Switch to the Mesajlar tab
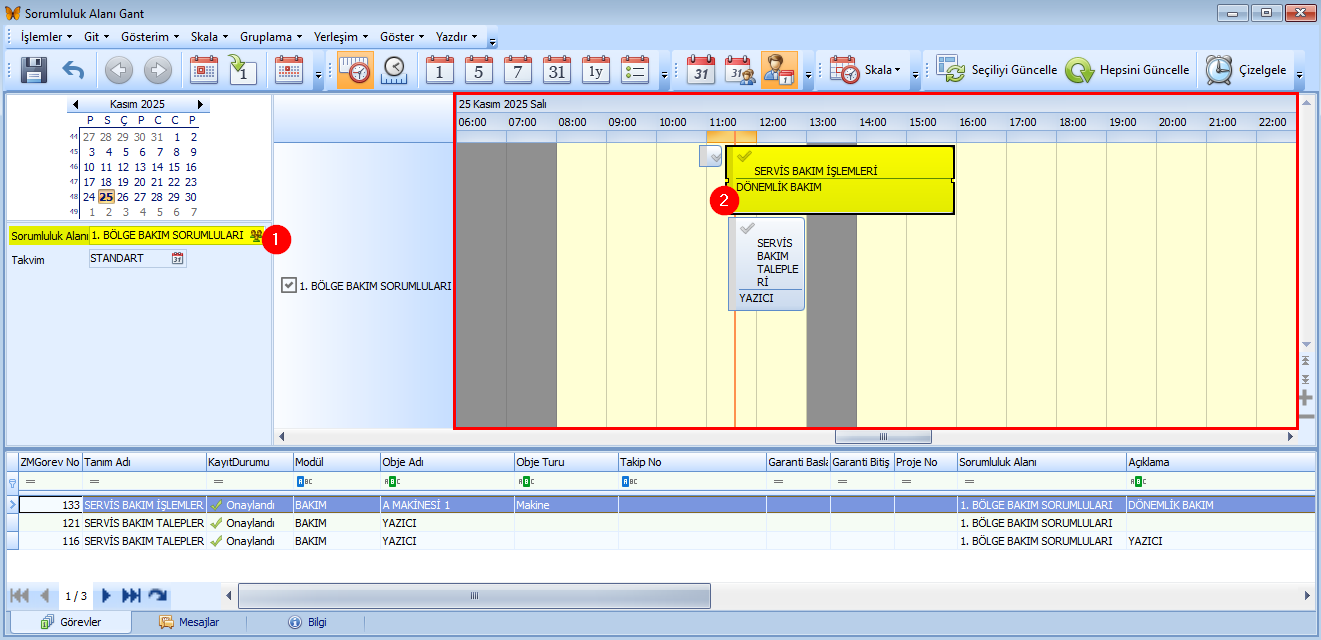This screenshot has width=1321, height=640. click(190, 622)
